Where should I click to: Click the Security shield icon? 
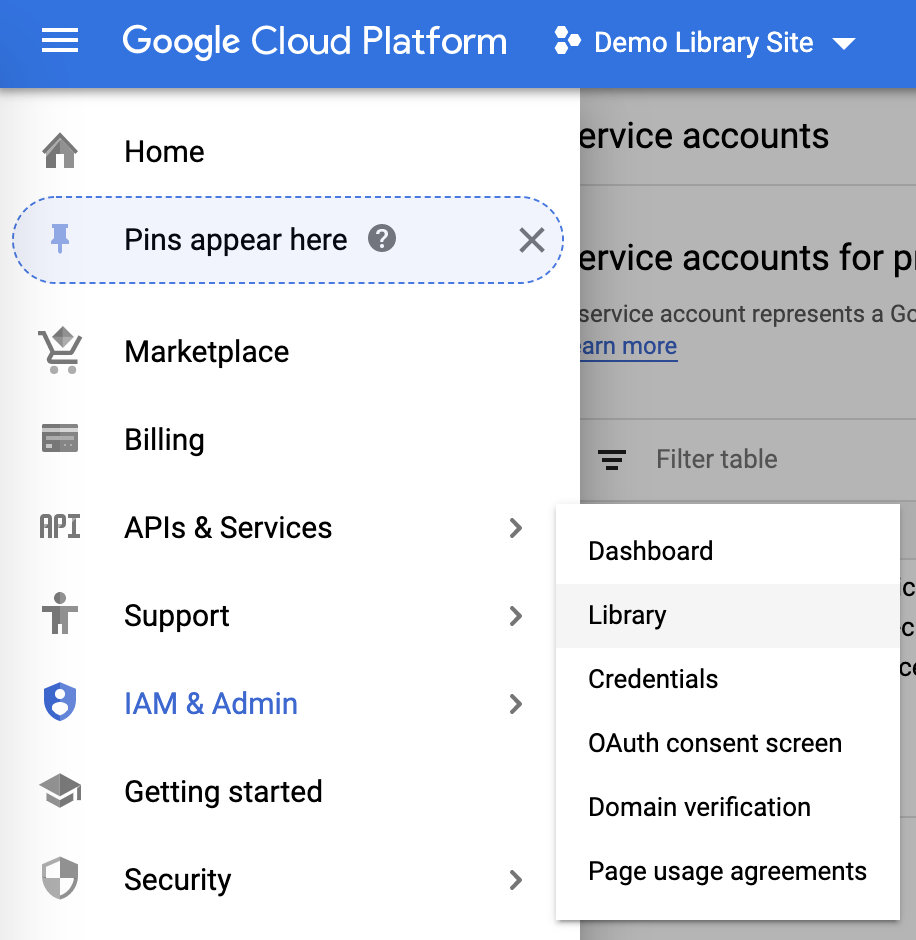point(60,879)
